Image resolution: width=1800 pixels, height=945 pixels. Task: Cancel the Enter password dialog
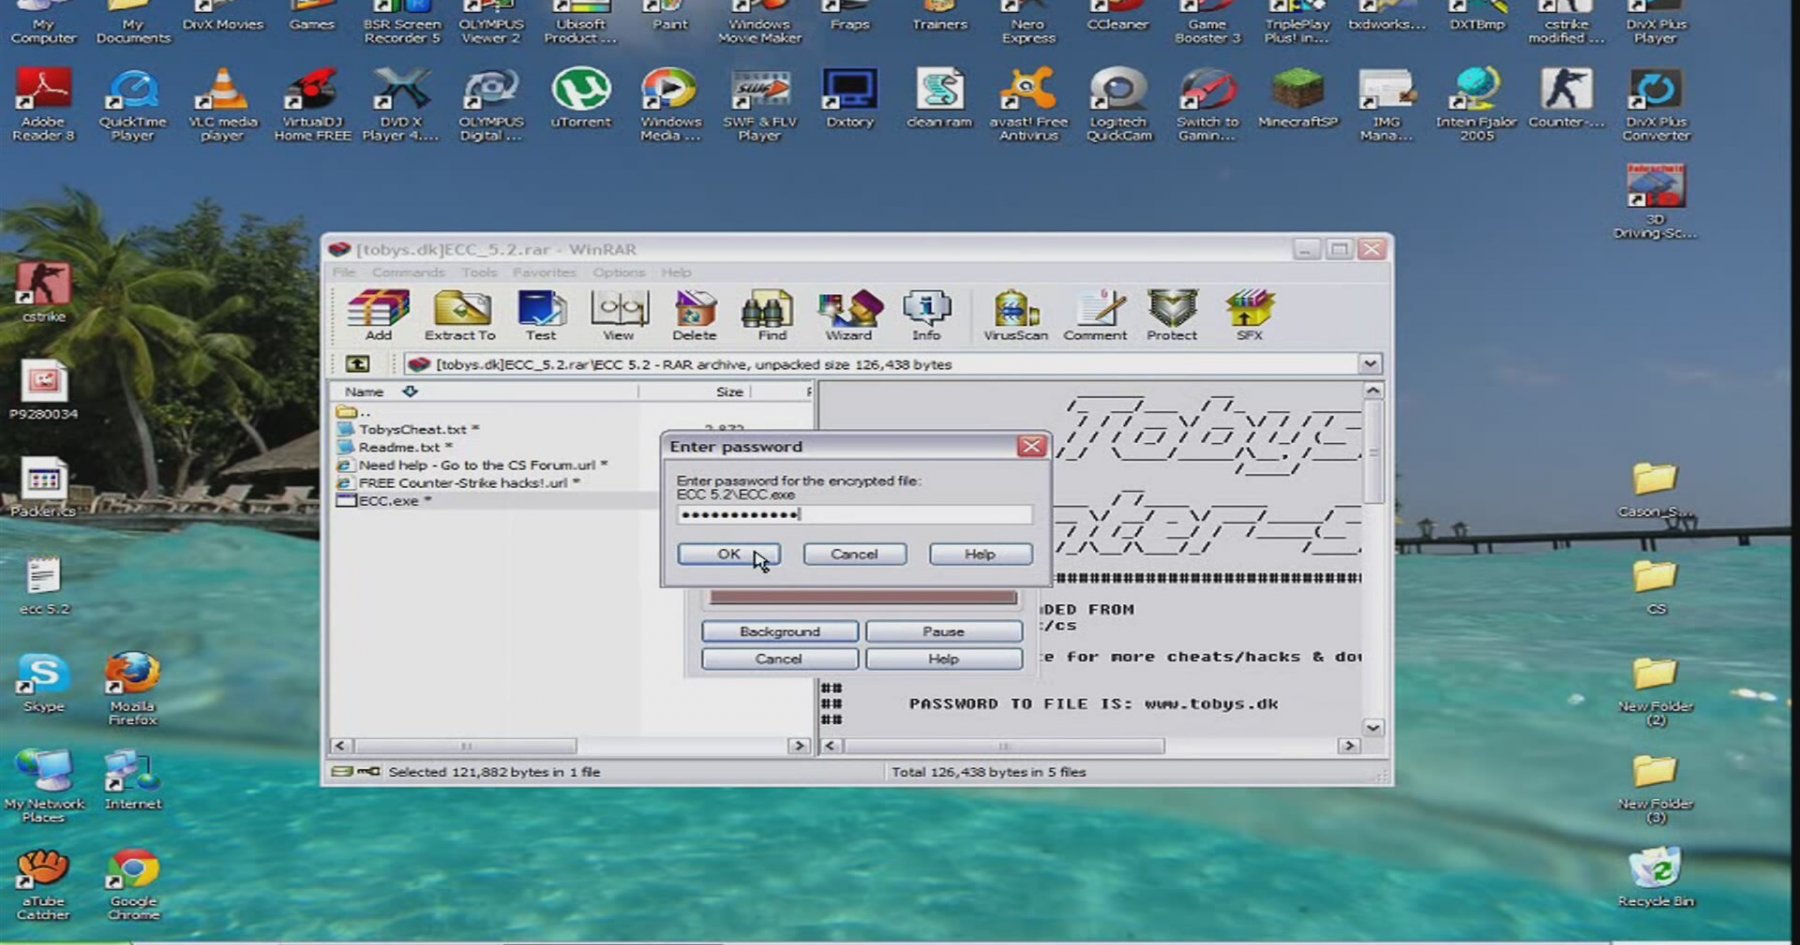pos(854,554)
